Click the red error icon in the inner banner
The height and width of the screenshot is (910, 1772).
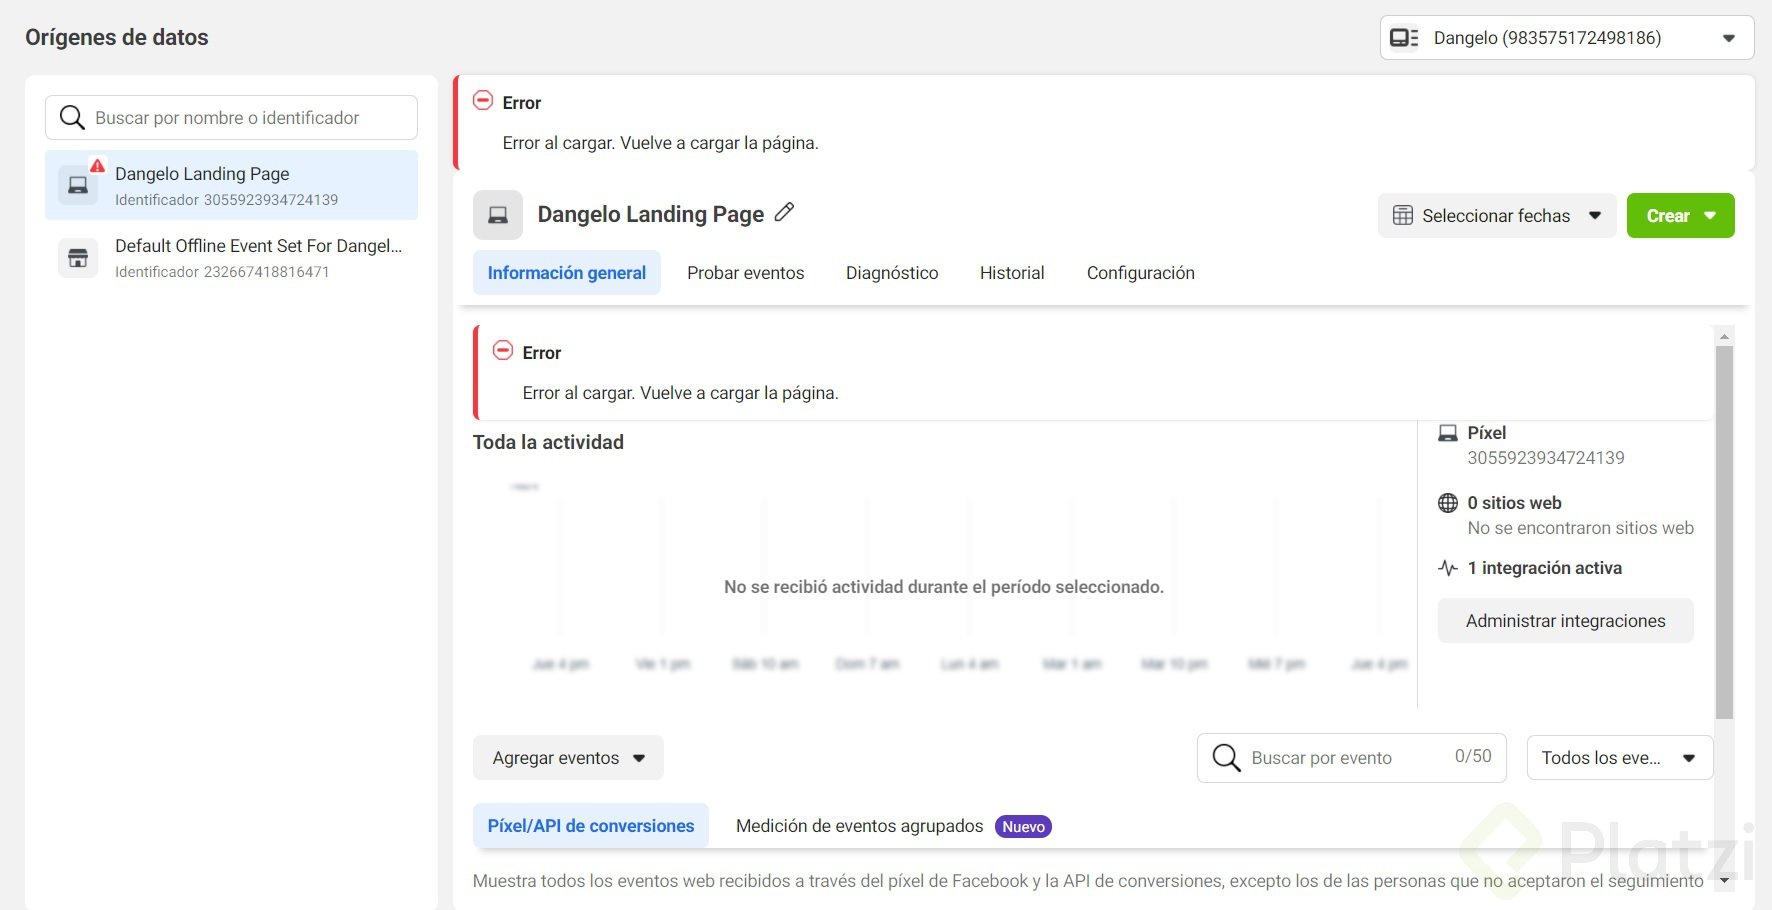point(503,350)
